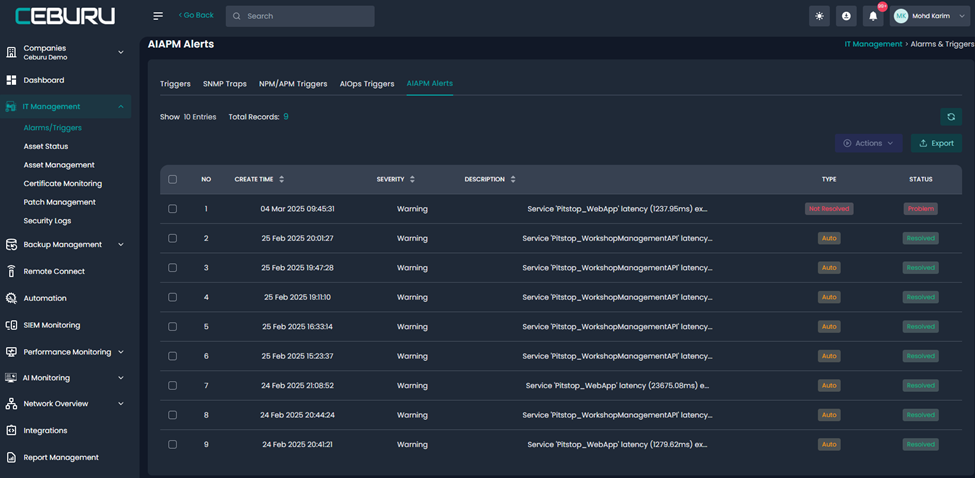Screen dimensions: 975x478
Task: Open the IT Management breadcrumb link
Action: [873, 44]
